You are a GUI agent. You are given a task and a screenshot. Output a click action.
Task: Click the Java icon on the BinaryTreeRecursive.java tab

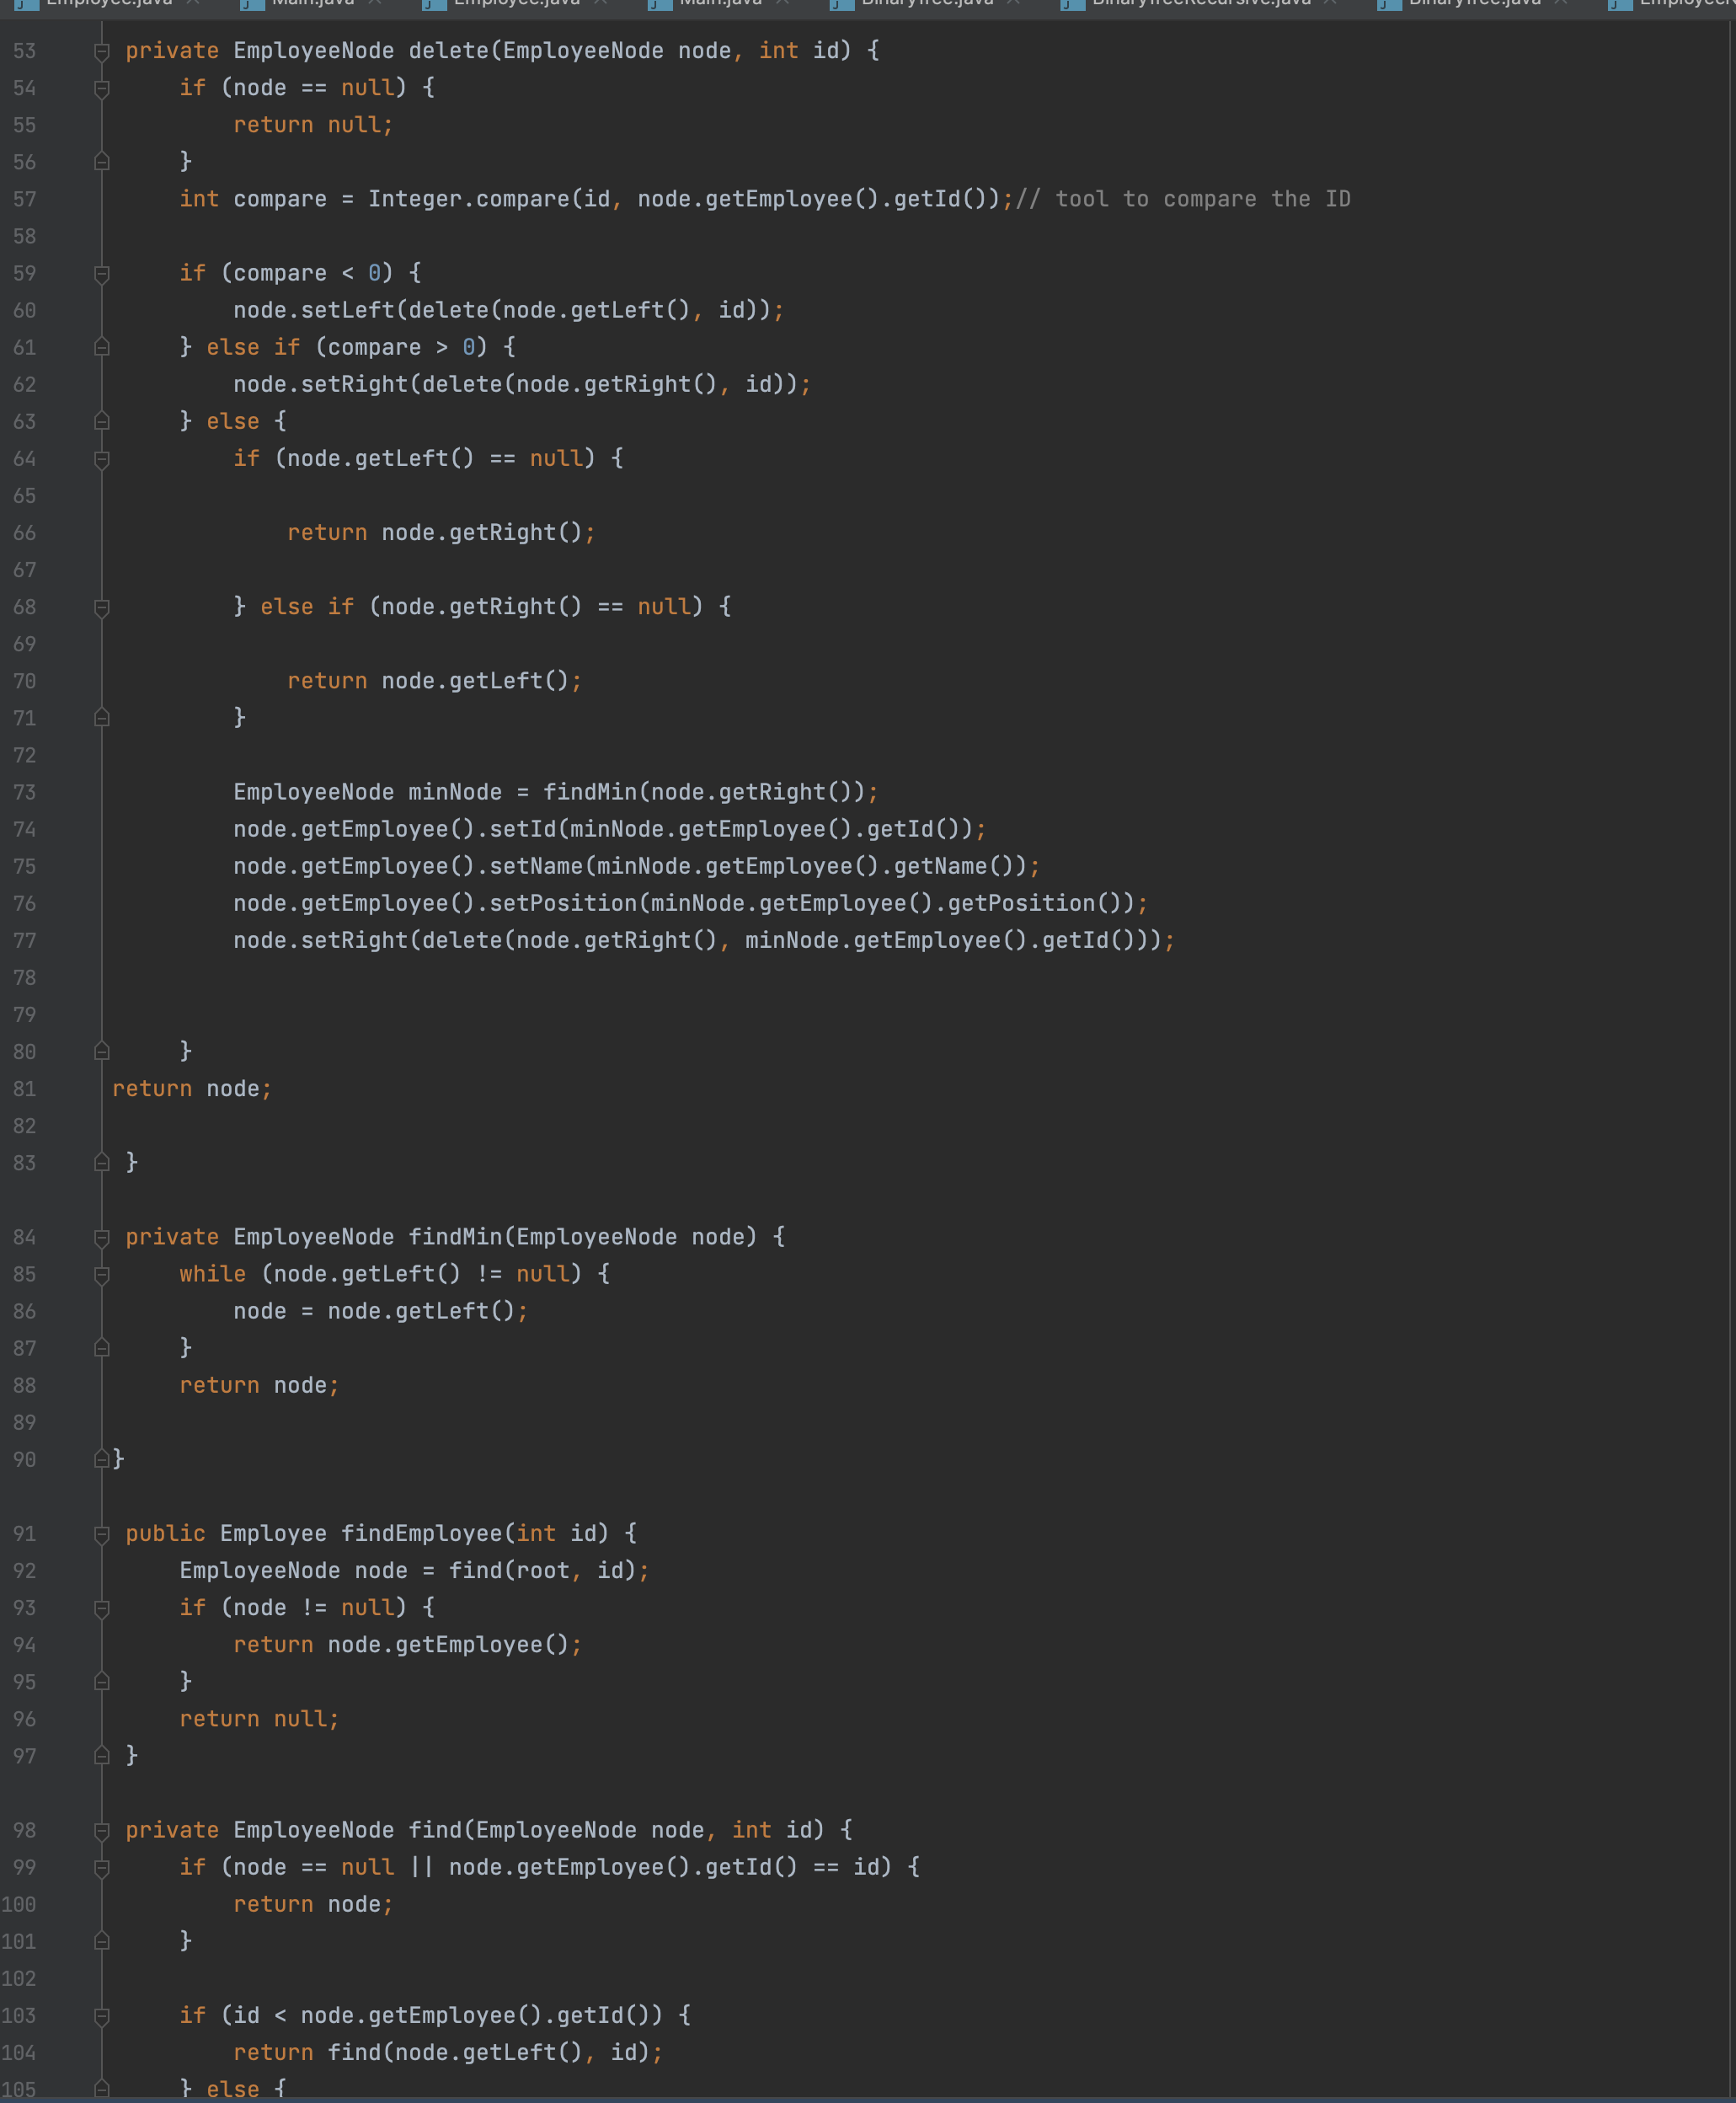[1070, 4]
